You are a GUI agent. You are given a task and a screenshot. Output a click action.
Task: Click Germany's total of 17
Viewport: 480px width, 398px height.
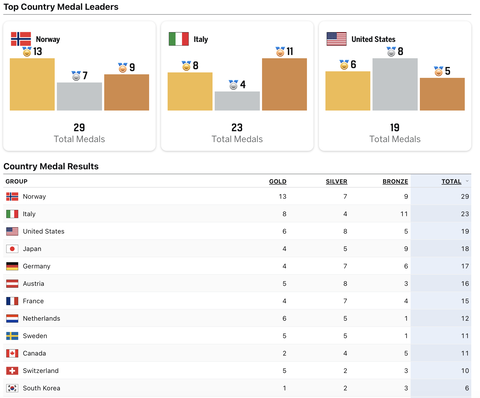[x=465, y=266]
